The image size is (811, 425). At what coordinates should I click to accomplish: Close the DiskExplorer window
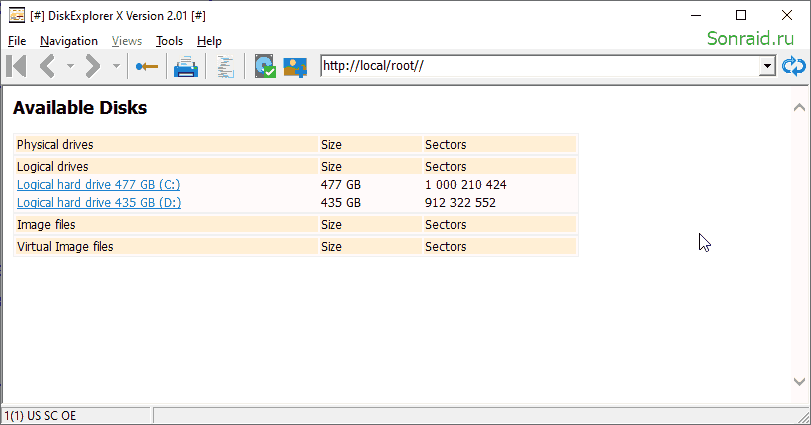click(x=787, y=16)
